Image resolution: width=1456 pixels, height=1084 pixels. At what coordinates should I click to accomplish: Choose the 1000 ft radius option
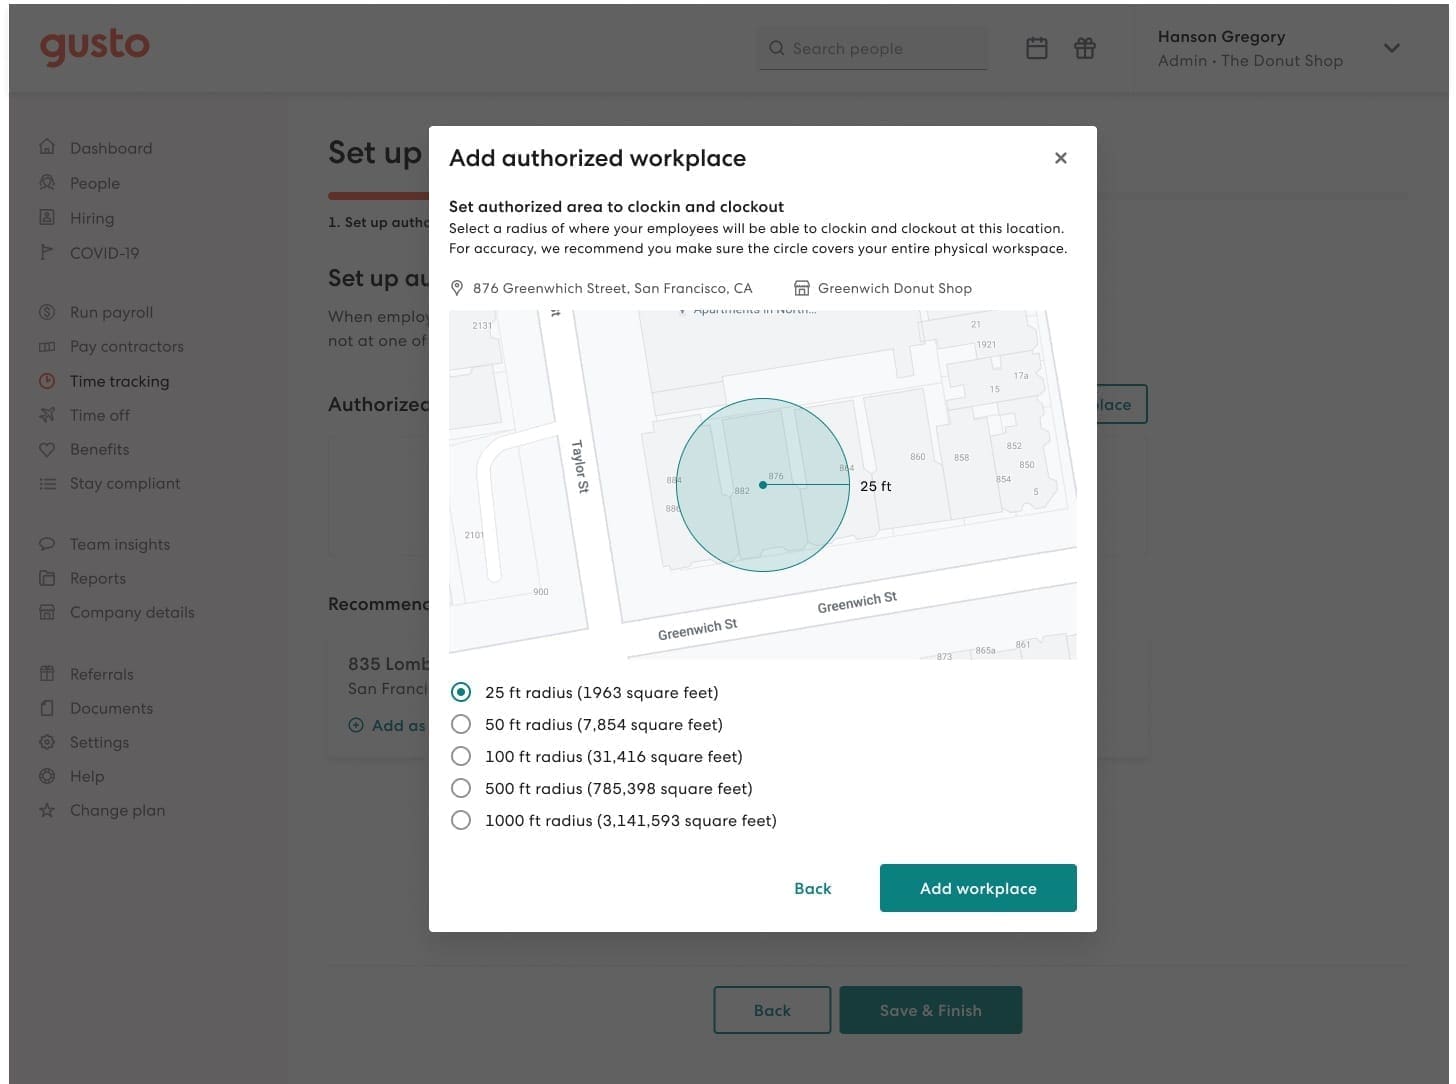pos(461,819)
